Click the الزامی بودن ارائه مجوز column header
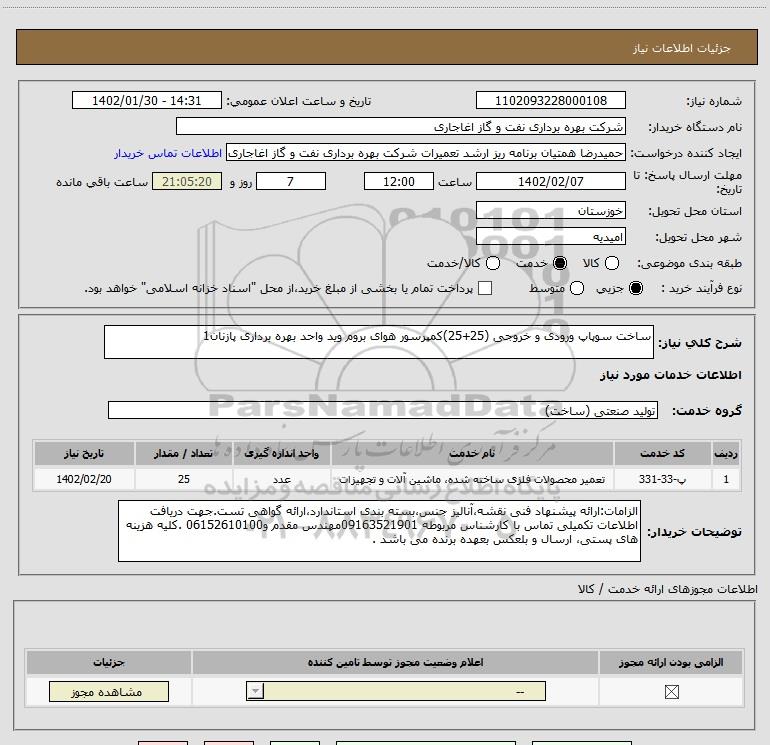770x745 pixels. tap(671, 662)
